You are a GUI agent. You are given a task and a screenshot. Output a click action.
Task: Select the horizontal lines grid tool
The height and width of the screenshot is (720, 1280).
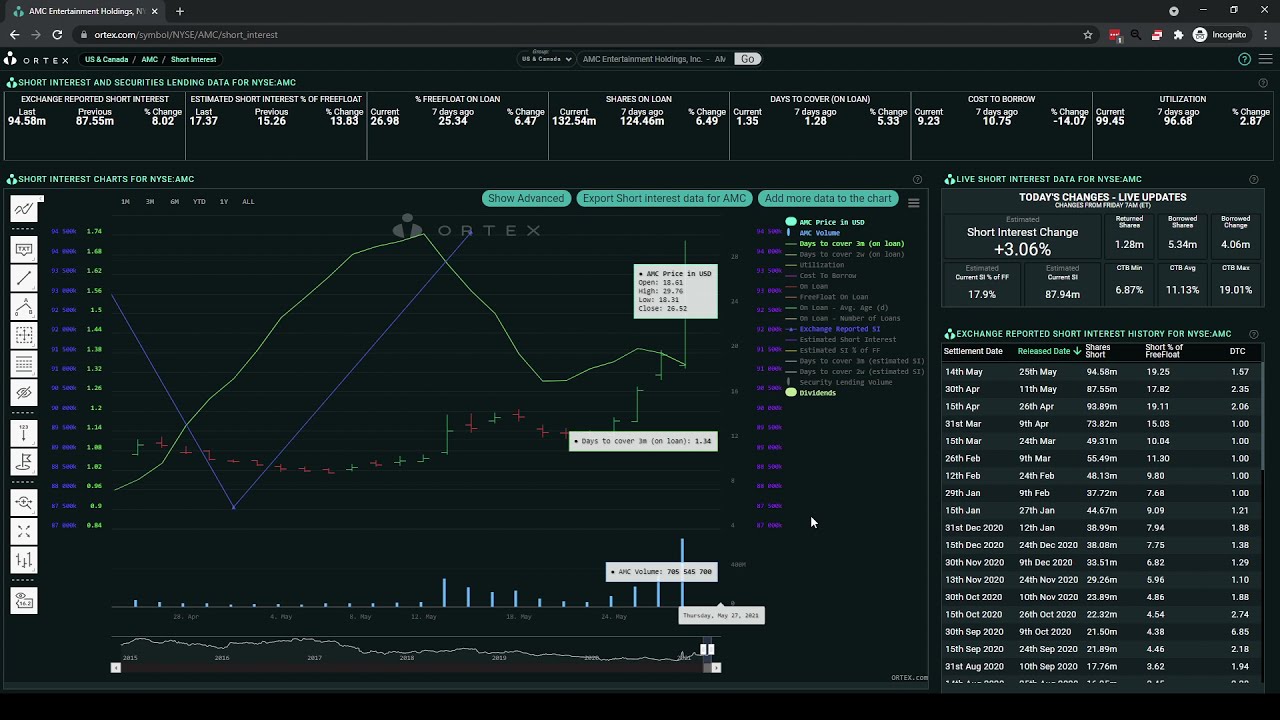coord(24,364)
